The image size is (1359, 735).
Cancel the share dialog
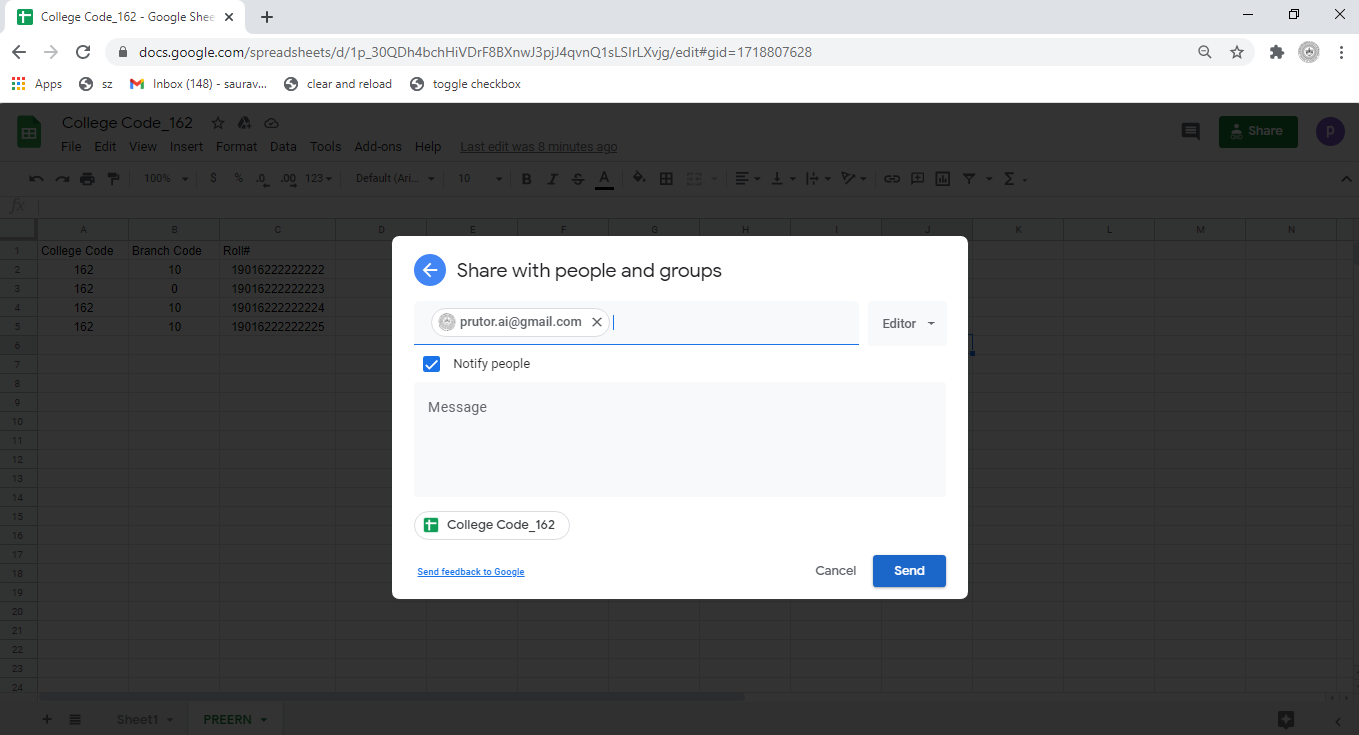835,571
